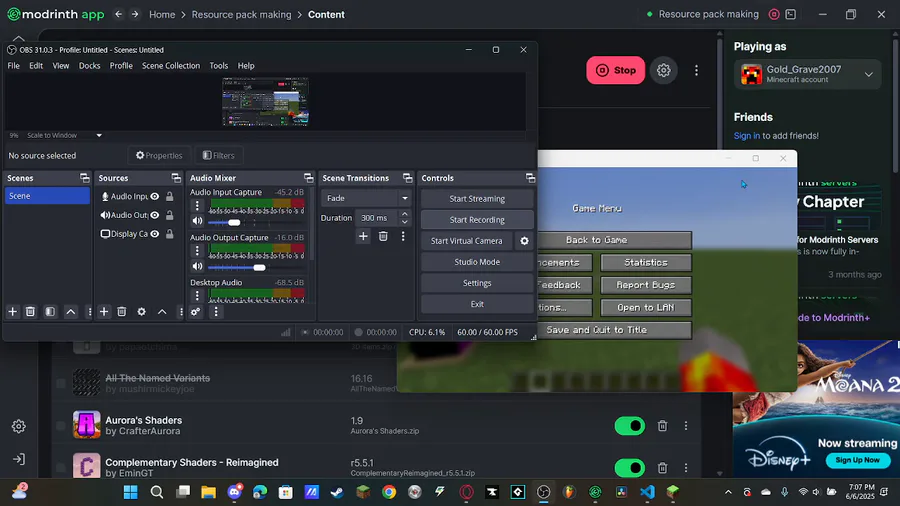Move source up with arrow icon
The height and width of the screenshot is (506, 900).
pyautogui.click(x=162, y=312)
